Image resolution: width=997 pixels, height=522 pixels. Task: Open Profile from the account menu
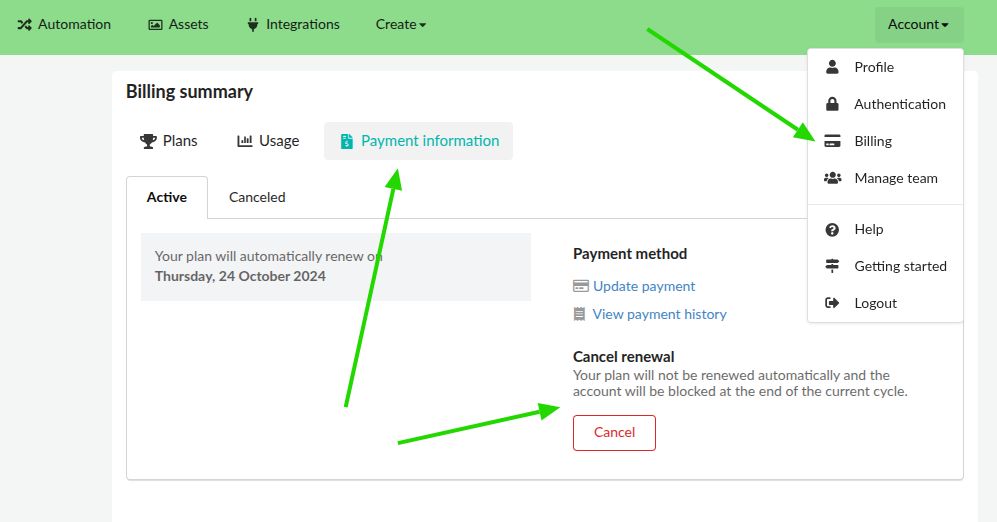pyautogui.click(x=873, y=67)
